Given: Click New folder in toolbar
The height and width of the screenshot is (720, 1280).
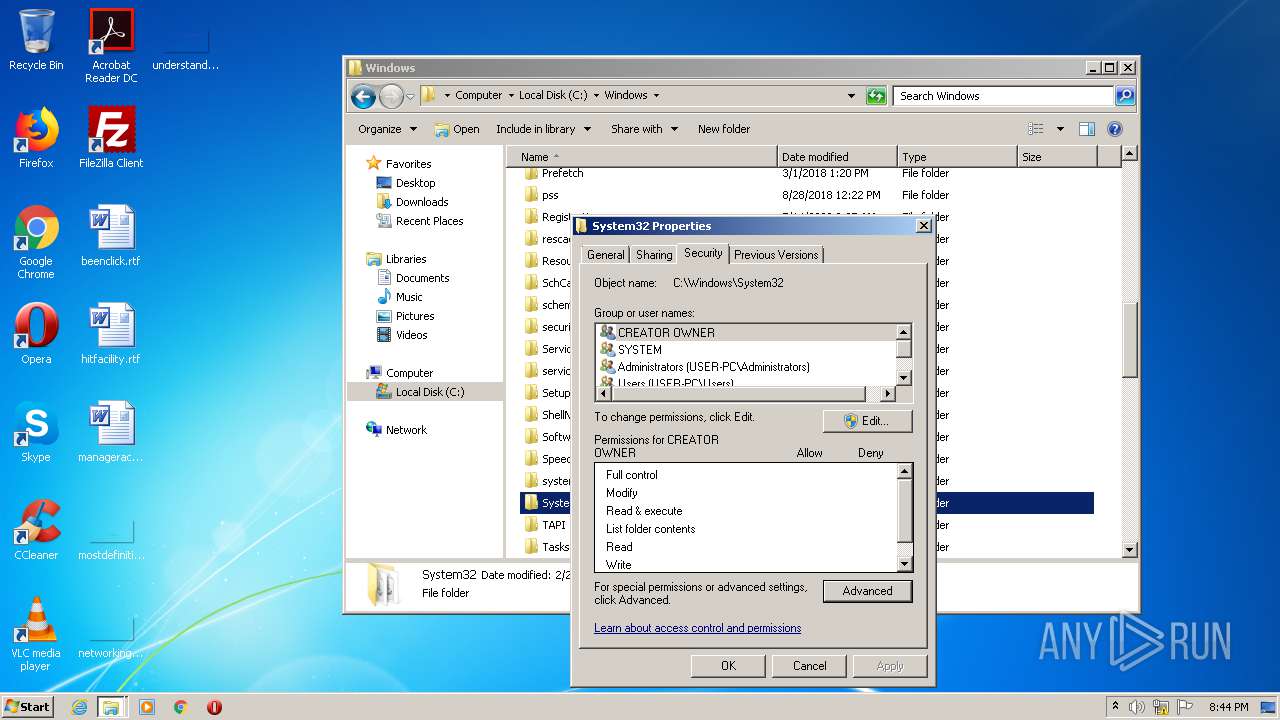Looking at the screenshot, I should [724, 129].
